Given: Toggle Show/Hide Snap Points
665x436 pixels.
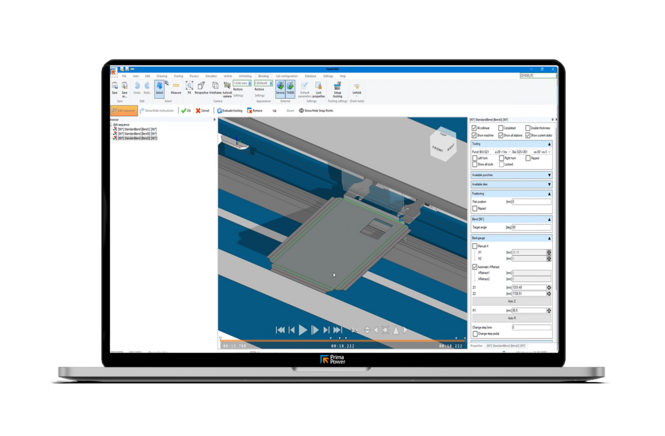Looking at the screenshot, I should 316,111.
